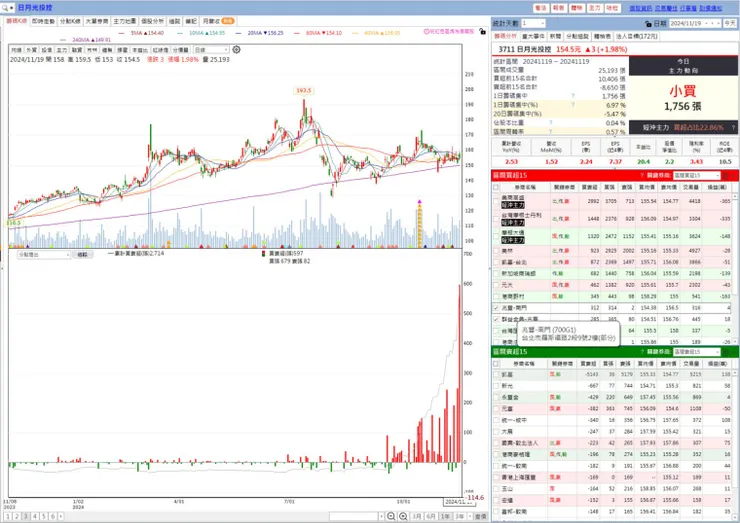Viewport: 740px width, 523px height.
Task: Open the 新聞 tab
Action: point(555,36)
